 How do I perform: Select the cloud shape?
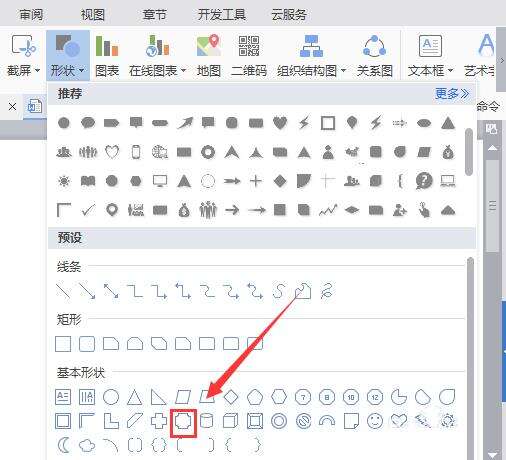click(87, 445)
